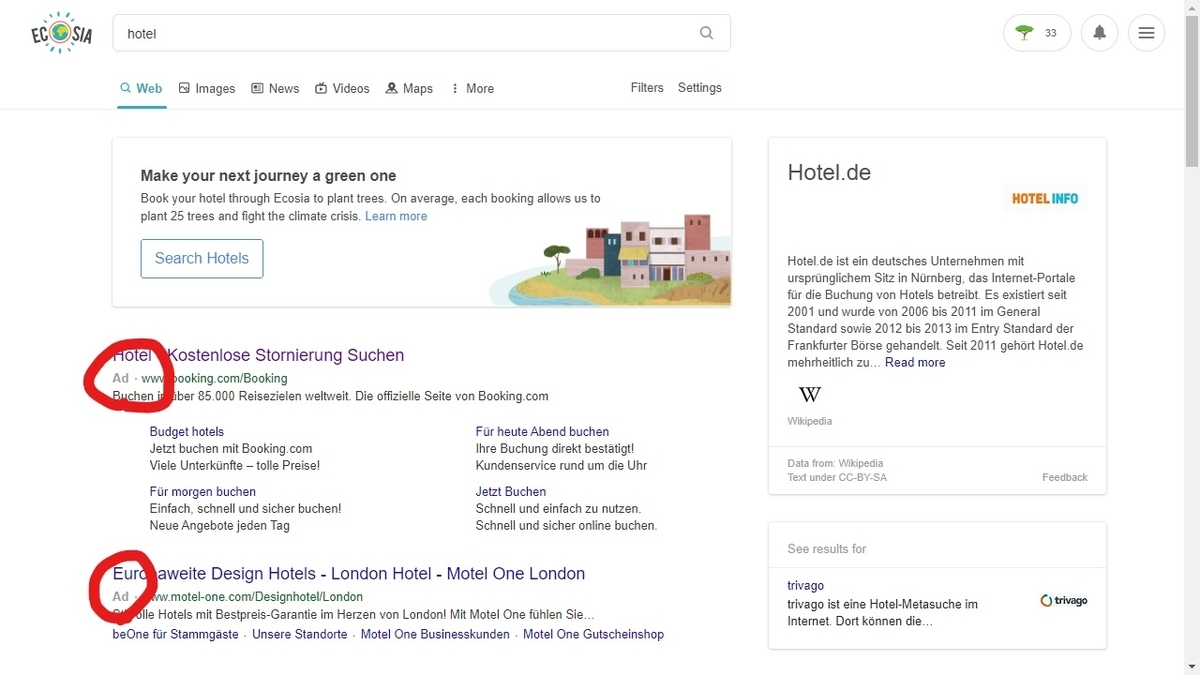The width and height of the screenshot is (1200, 675).
Task: Click the 'See results for' label
Action: [x=827, y=549]
